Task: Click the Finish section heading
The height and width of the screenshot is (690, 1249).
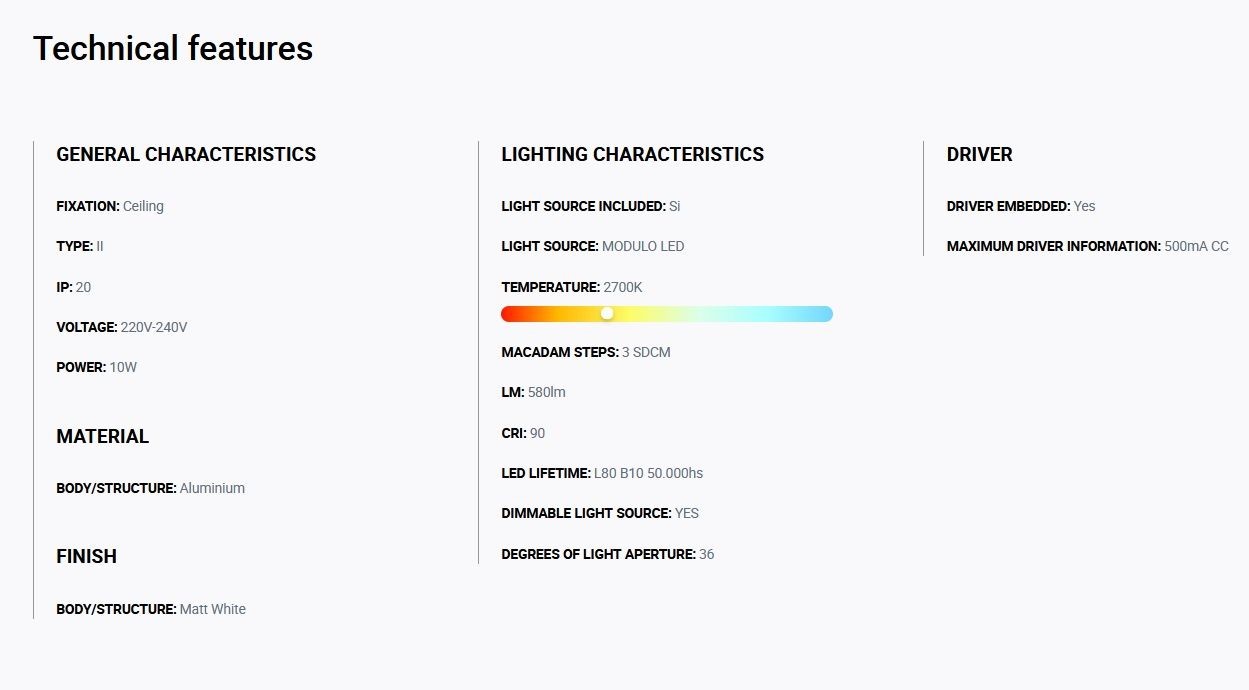Action: [86, 556]
